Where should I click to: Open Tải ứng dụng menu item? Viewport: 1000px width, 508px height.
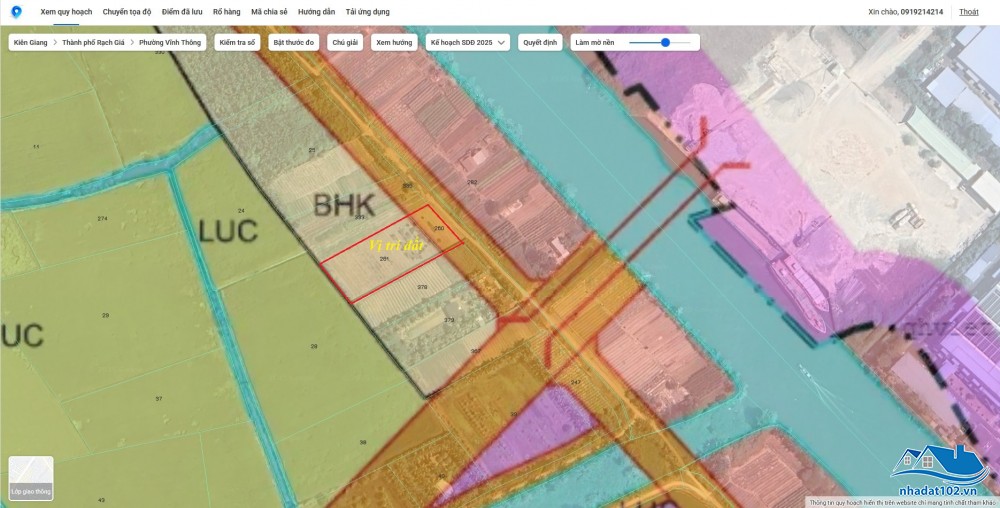367,12
